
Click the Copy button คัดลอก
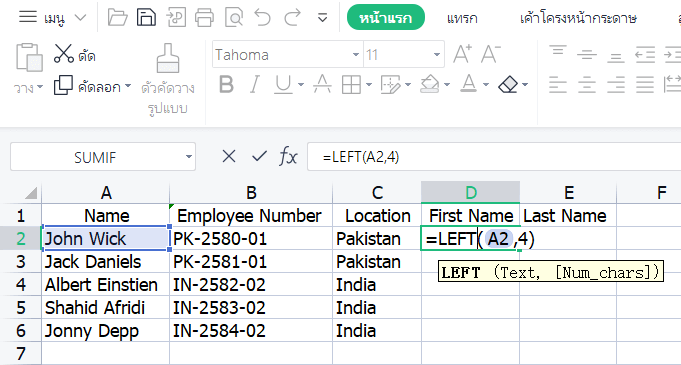point(87,86)
